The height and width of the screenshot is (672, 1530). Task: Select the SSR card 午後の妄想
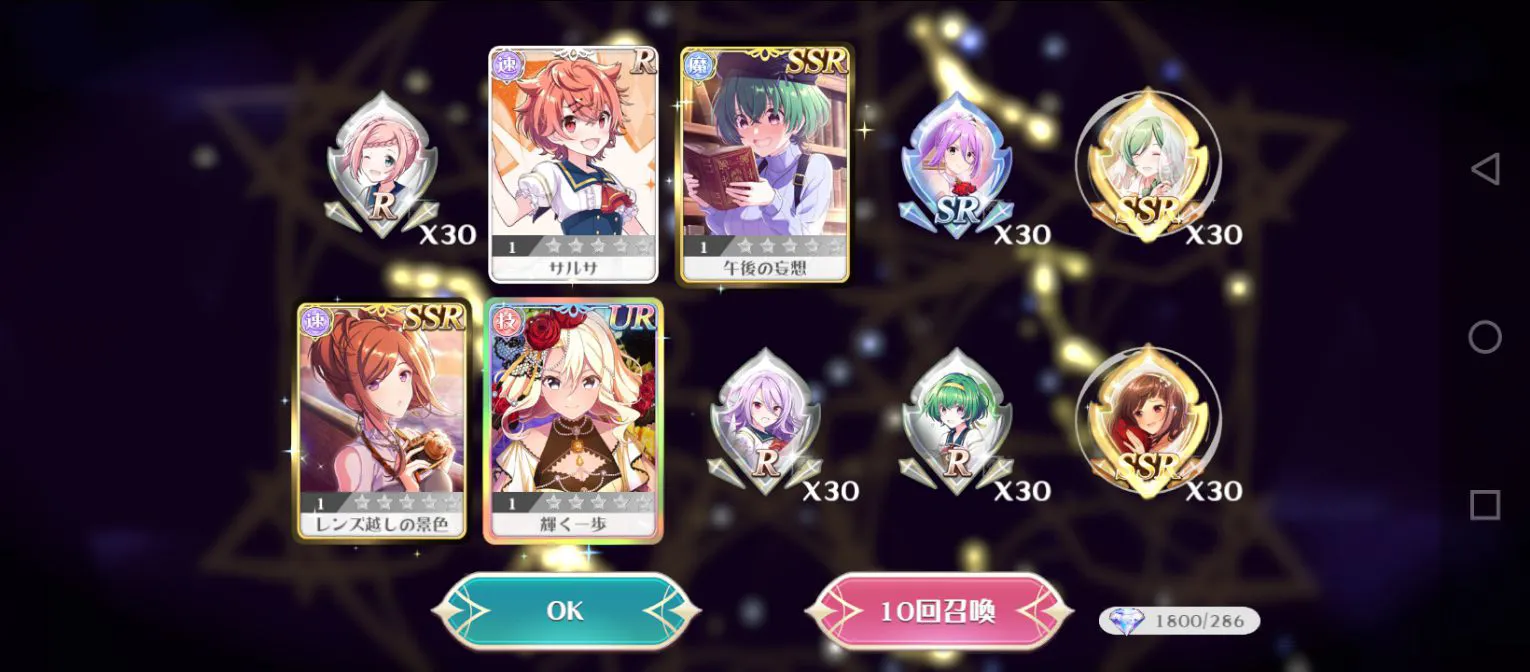tap(765, 164)
